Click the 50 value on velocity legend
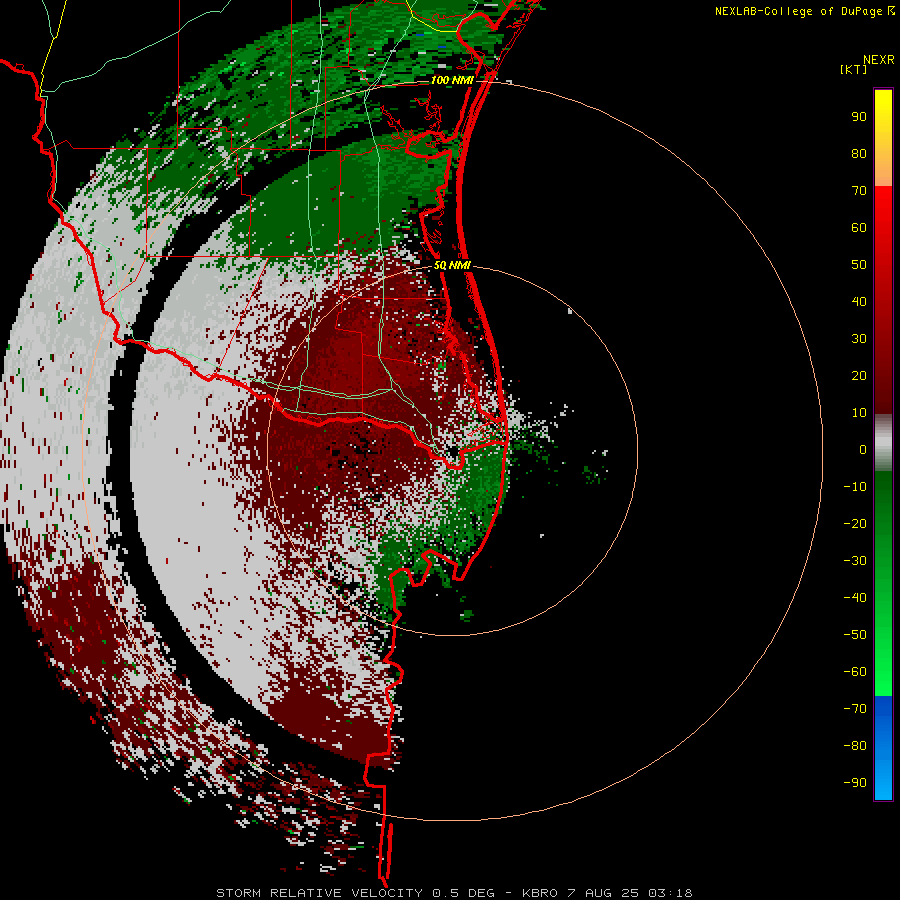This screenshot has height=900, width=900. [859, 265]
